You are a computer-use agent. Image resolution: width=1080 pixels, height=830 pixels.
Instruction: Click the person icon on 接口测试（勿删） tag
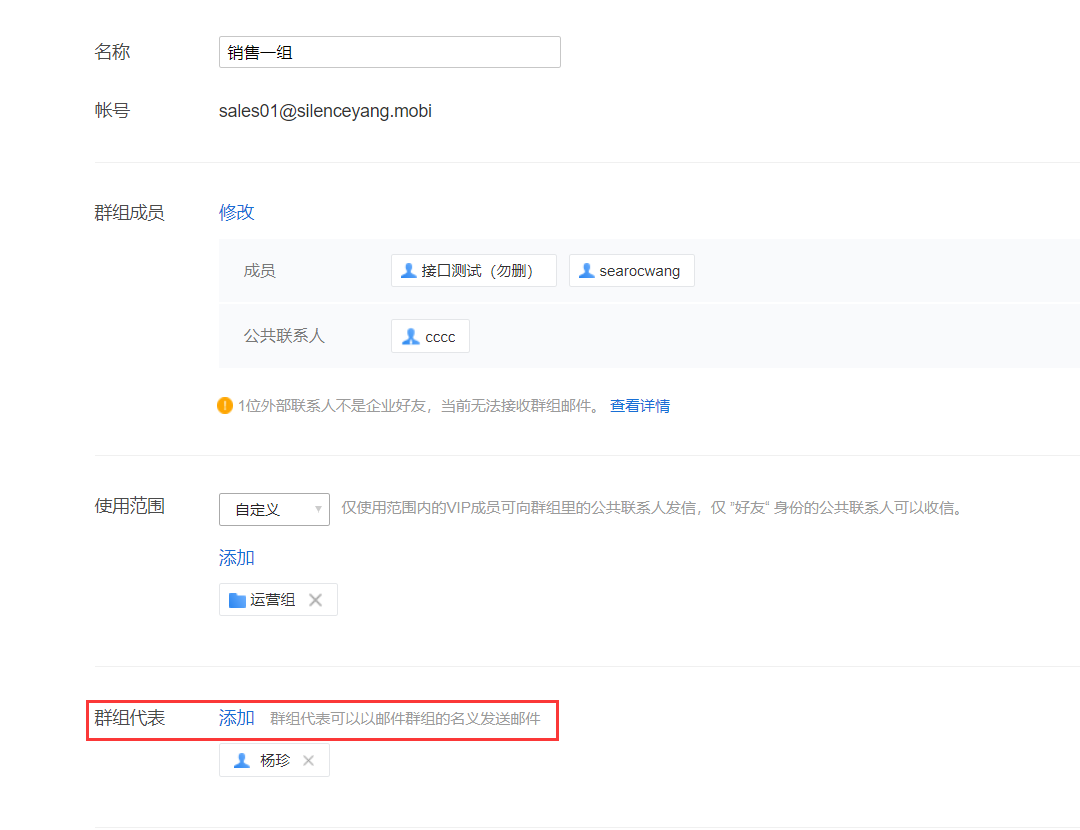coord(408,271)
